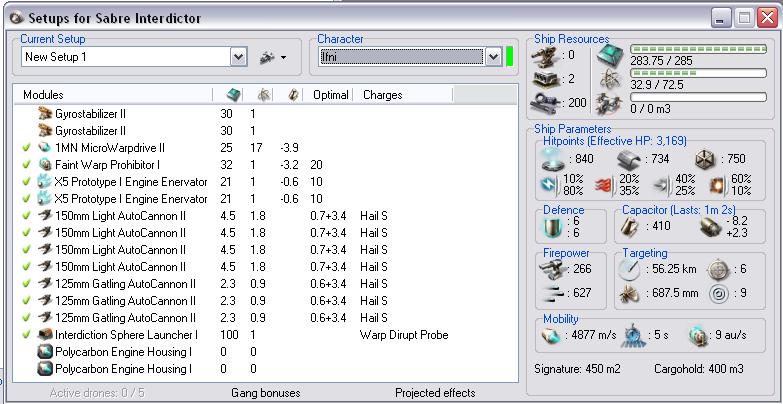Click the Mobility max velocity icon
This screenshot has width=783, height=404.
point(552,335)
